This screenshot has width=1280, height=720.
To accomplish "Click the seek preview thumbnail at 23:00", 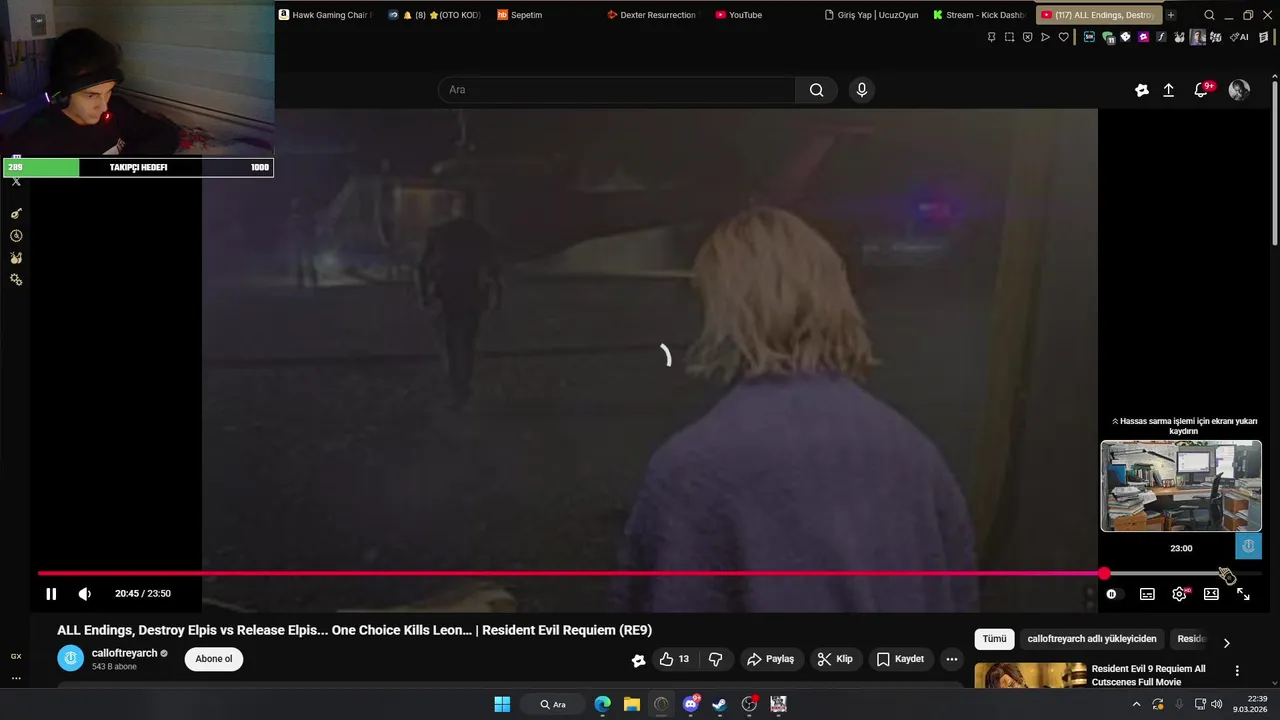I will point(1181,486).
